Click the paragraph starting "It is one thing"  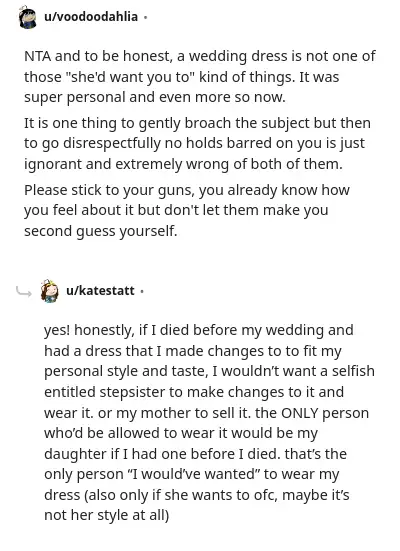pos(197,143)
